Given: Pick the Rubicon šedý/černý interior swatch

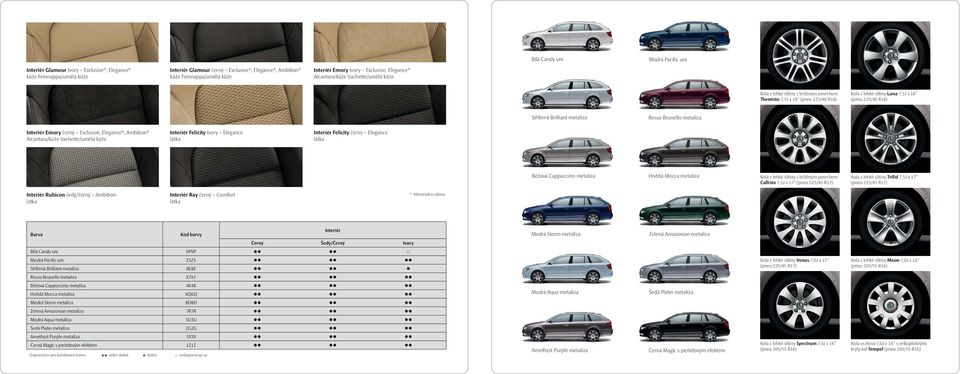Looking at the screenshot, I should coord(92,167).
